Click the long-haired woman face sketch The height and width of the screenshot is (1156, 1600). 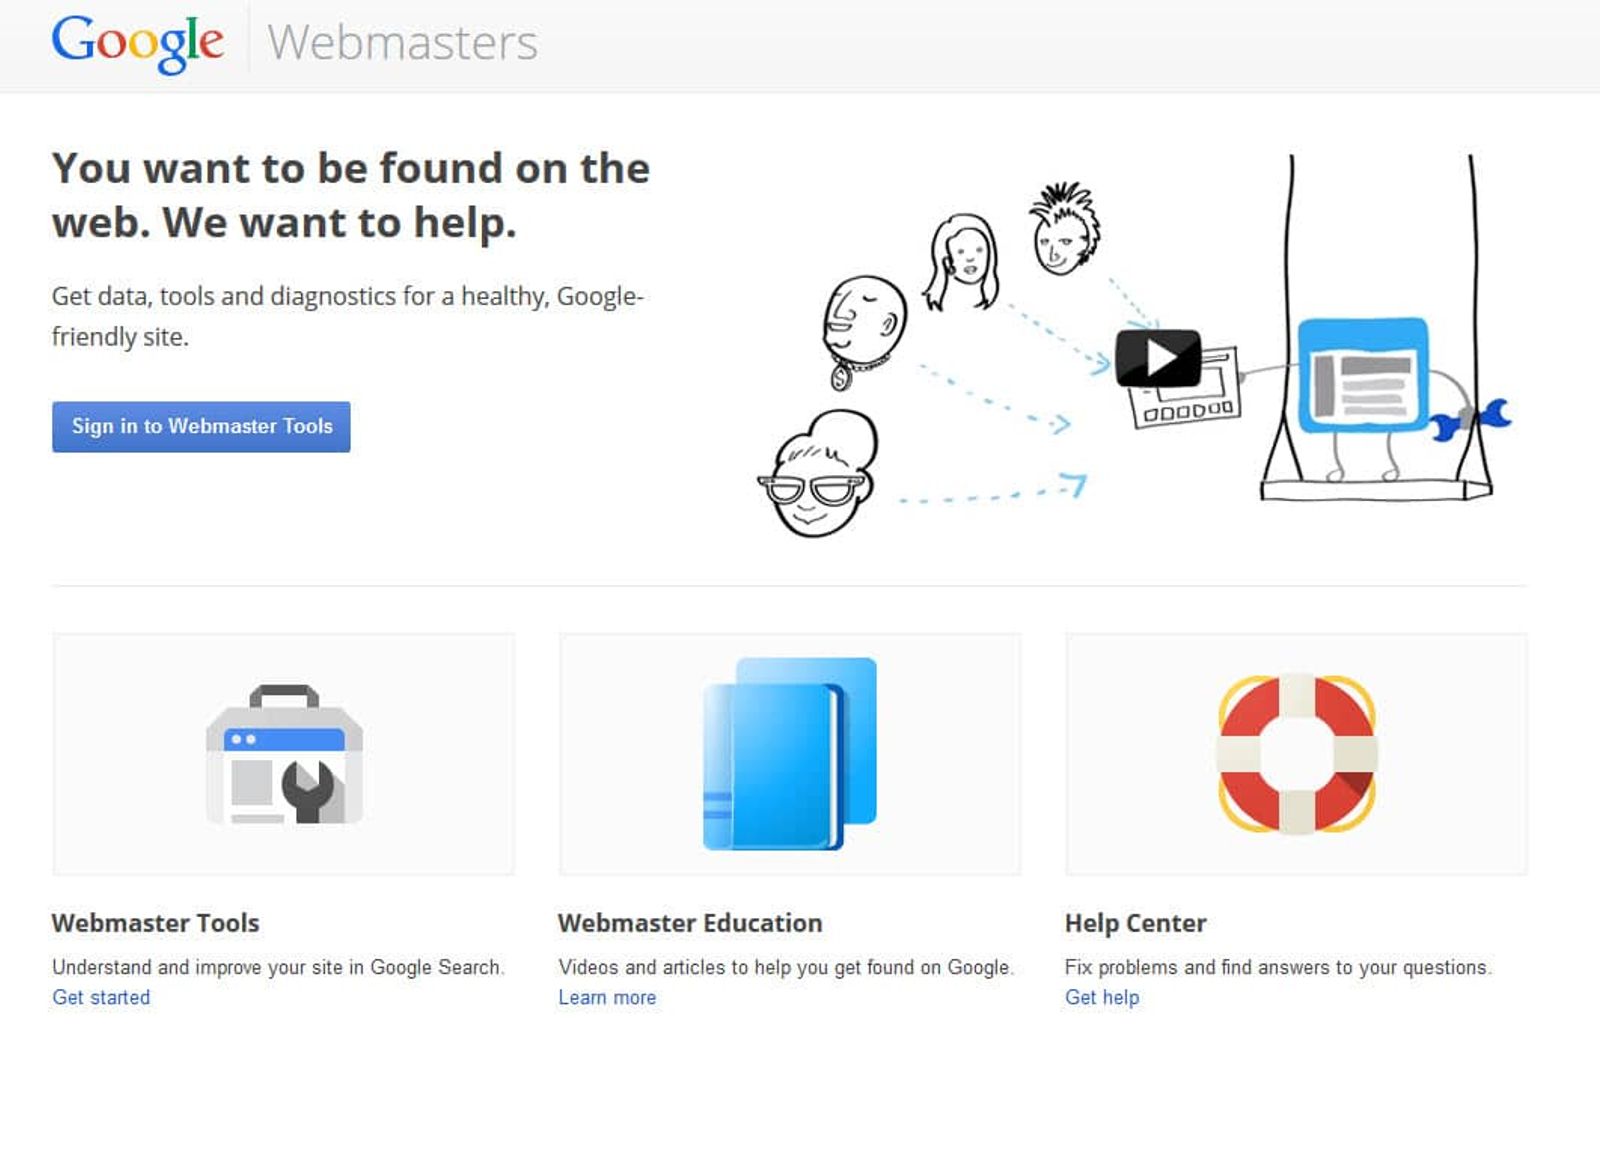(x=962, y=260)
